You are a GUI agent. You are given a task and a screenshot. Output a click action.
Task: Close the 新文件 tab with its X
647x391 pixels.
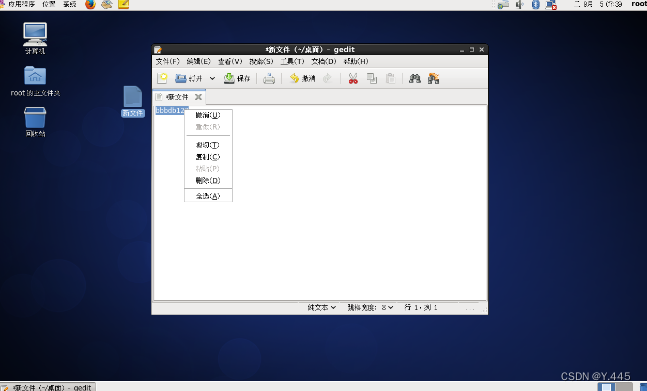(198, 97)
